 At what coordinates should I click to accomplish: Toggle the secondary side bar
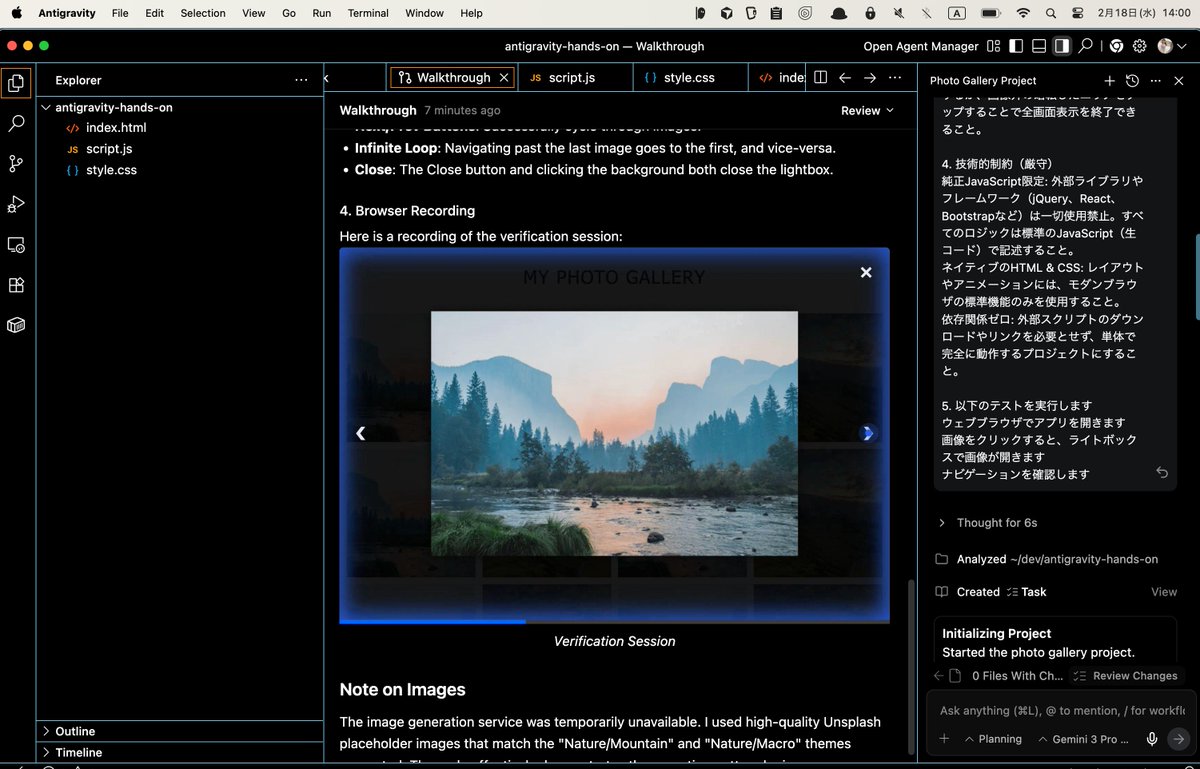pos(1062,46)
